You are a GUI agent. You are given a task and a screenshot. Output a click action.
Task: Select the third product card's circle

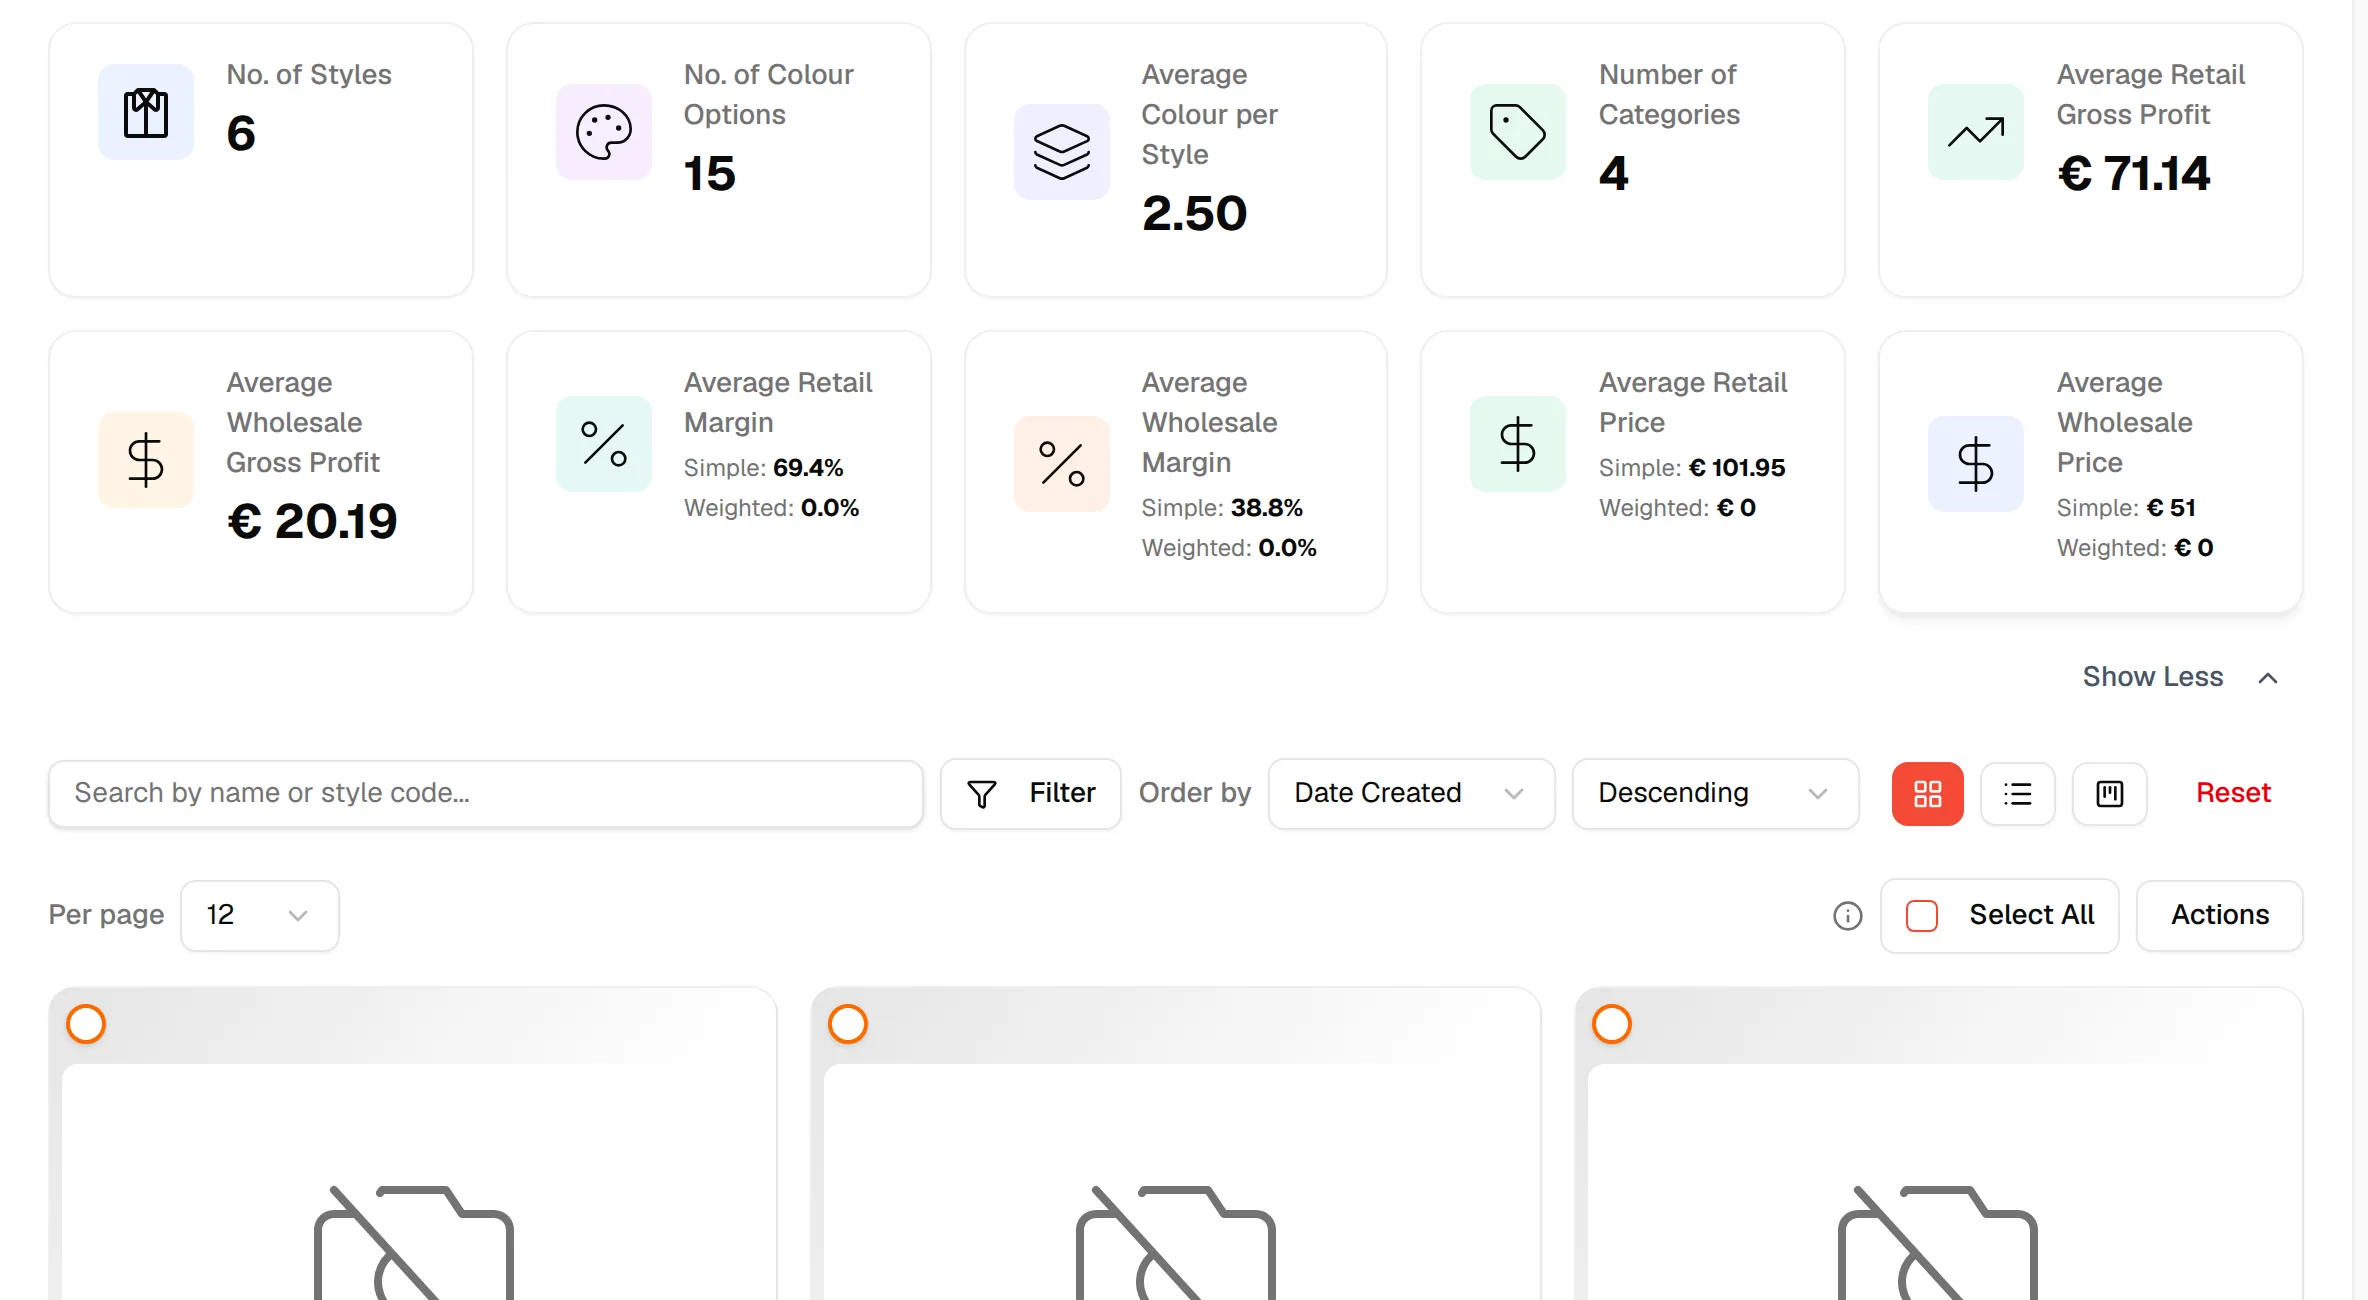[1612, 1024]
